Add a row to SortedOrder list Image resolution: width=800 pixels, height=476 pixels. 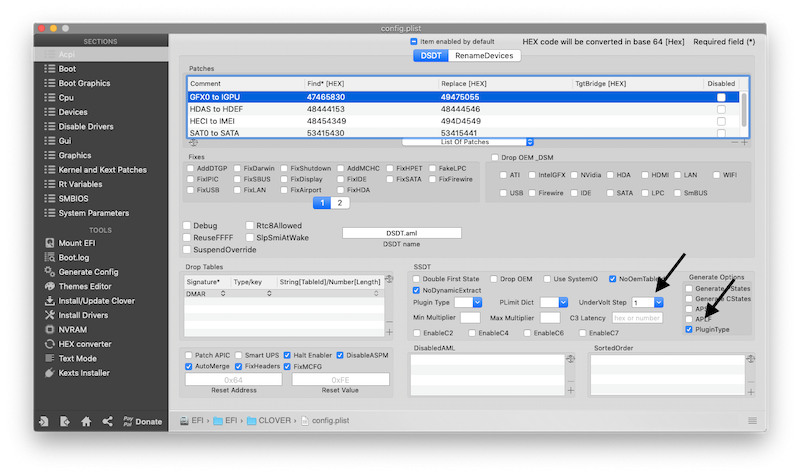[751, 392]
